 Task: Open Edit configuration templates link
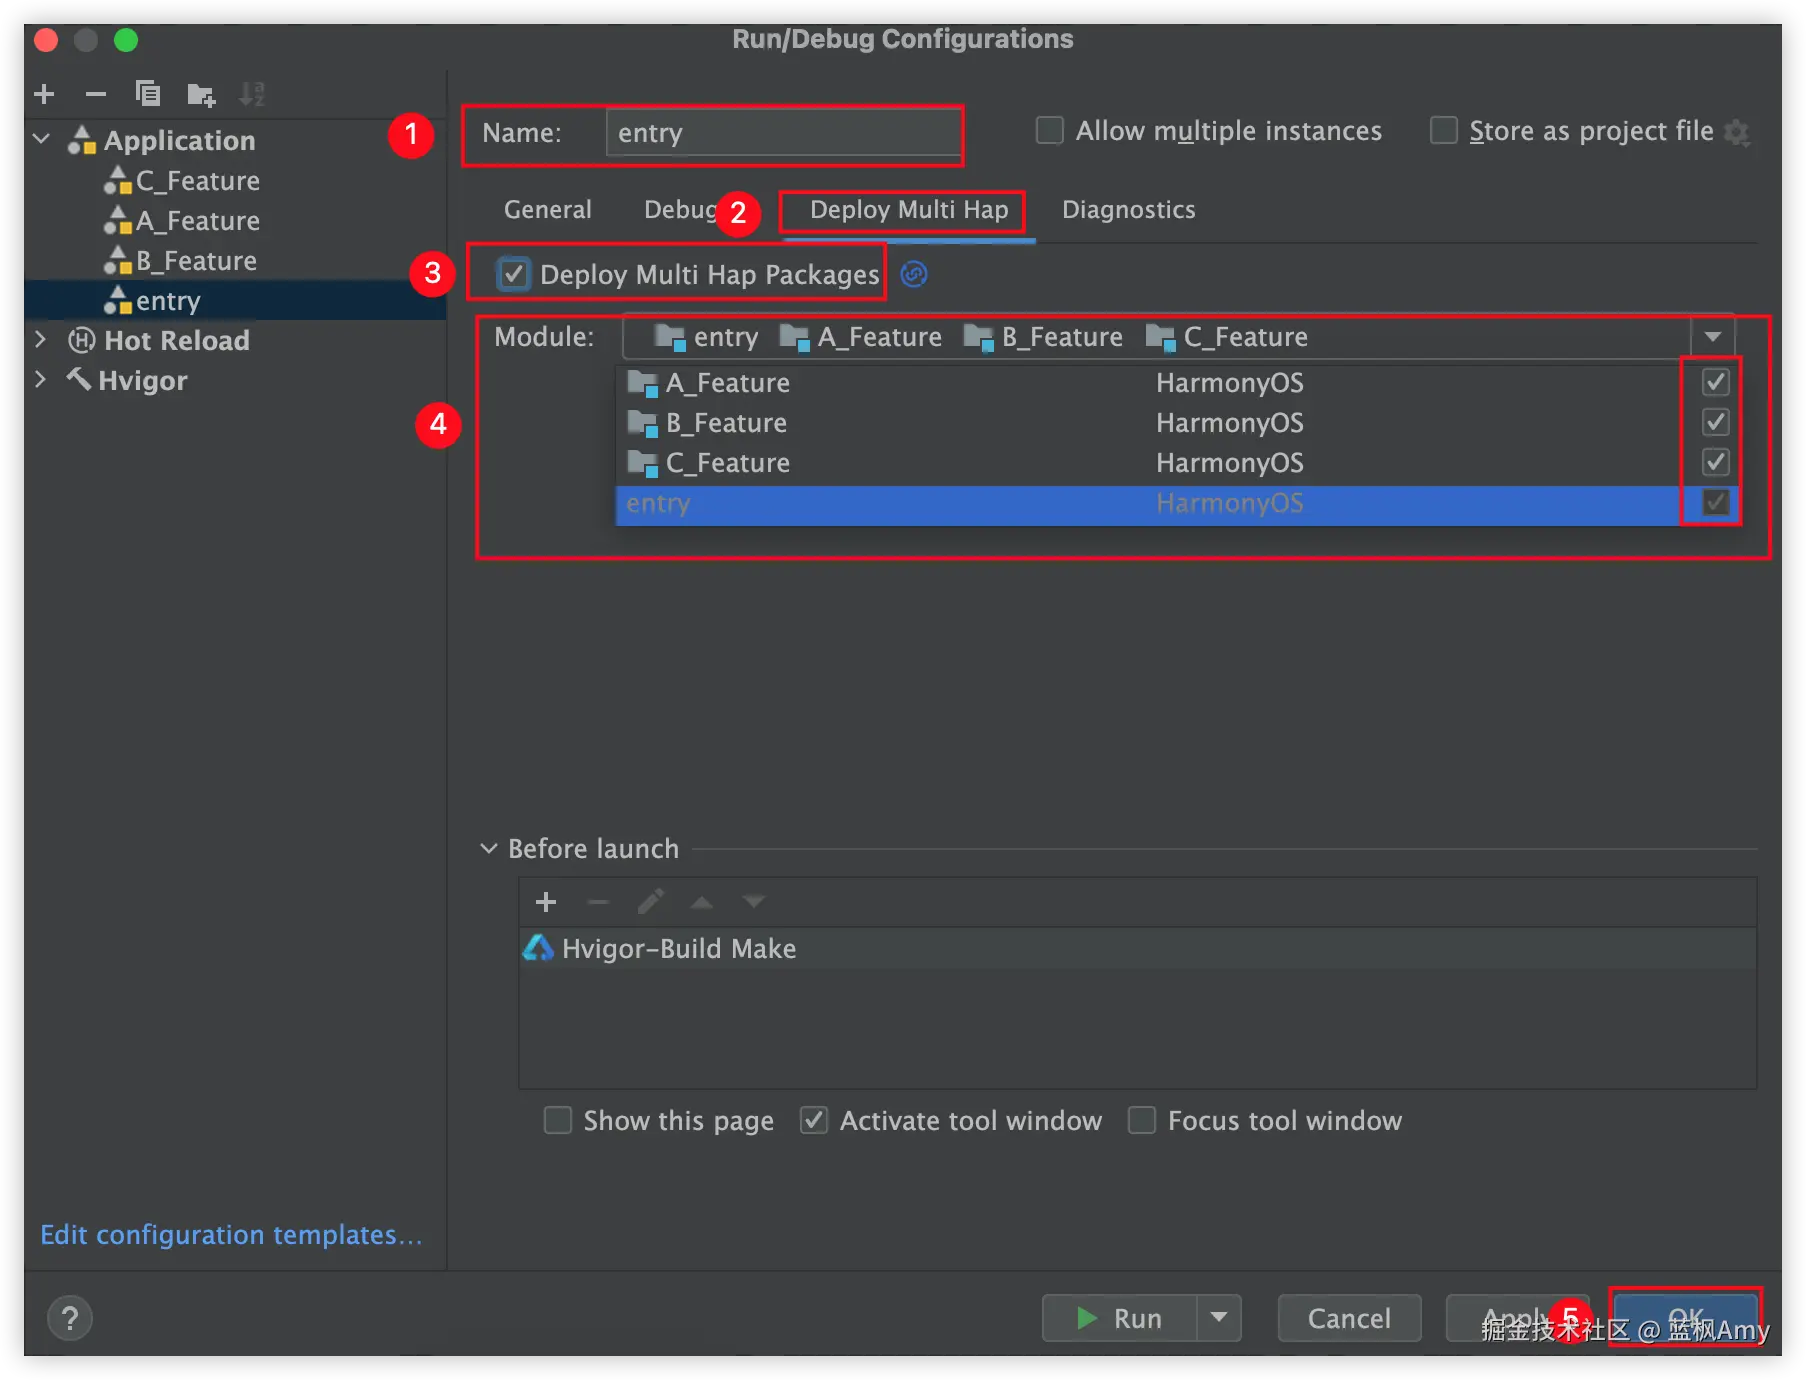[231, 1235]
